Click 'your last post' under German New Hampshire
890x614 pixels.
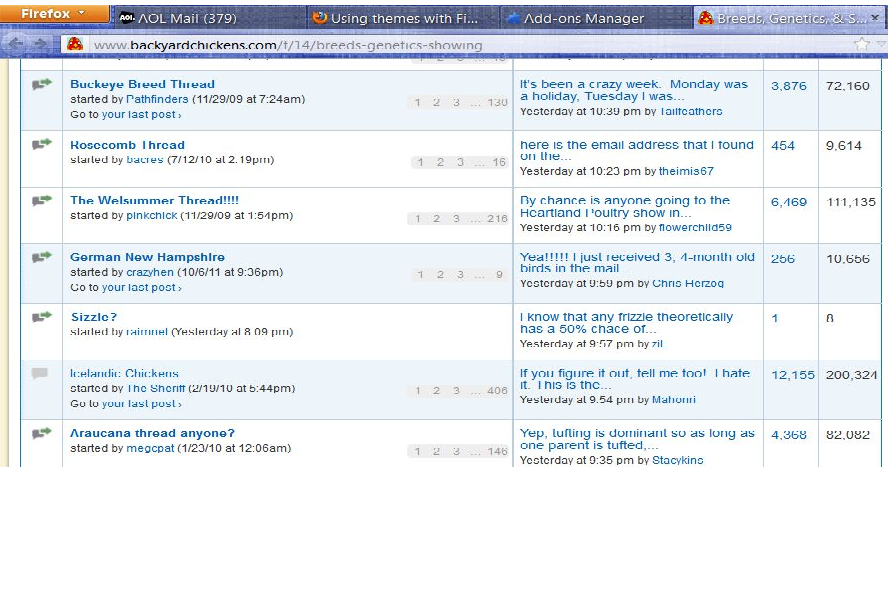point(141,287)
